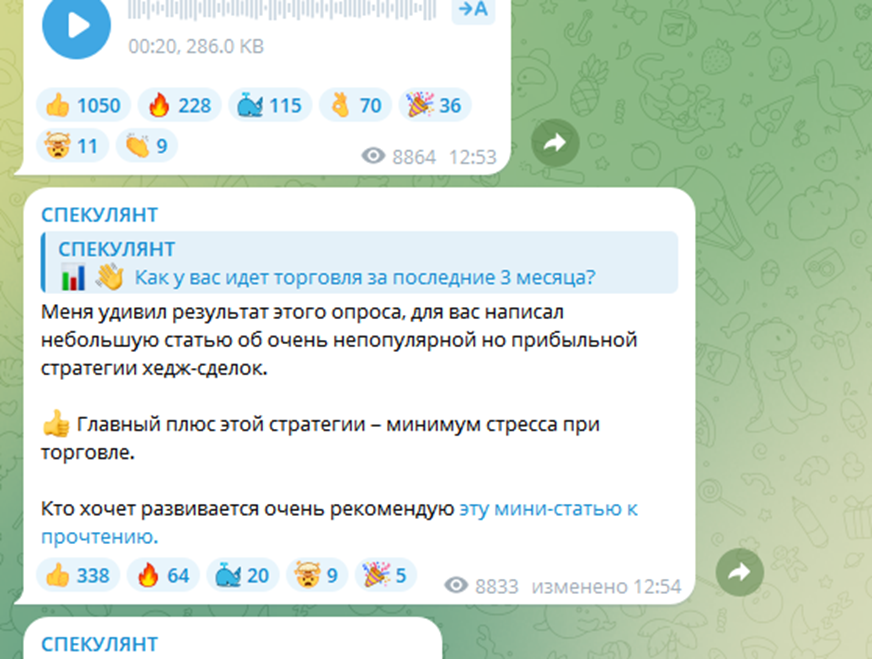Forward the hedge strategy post via share arrow

pyautogui.click(x=740, y=572)
